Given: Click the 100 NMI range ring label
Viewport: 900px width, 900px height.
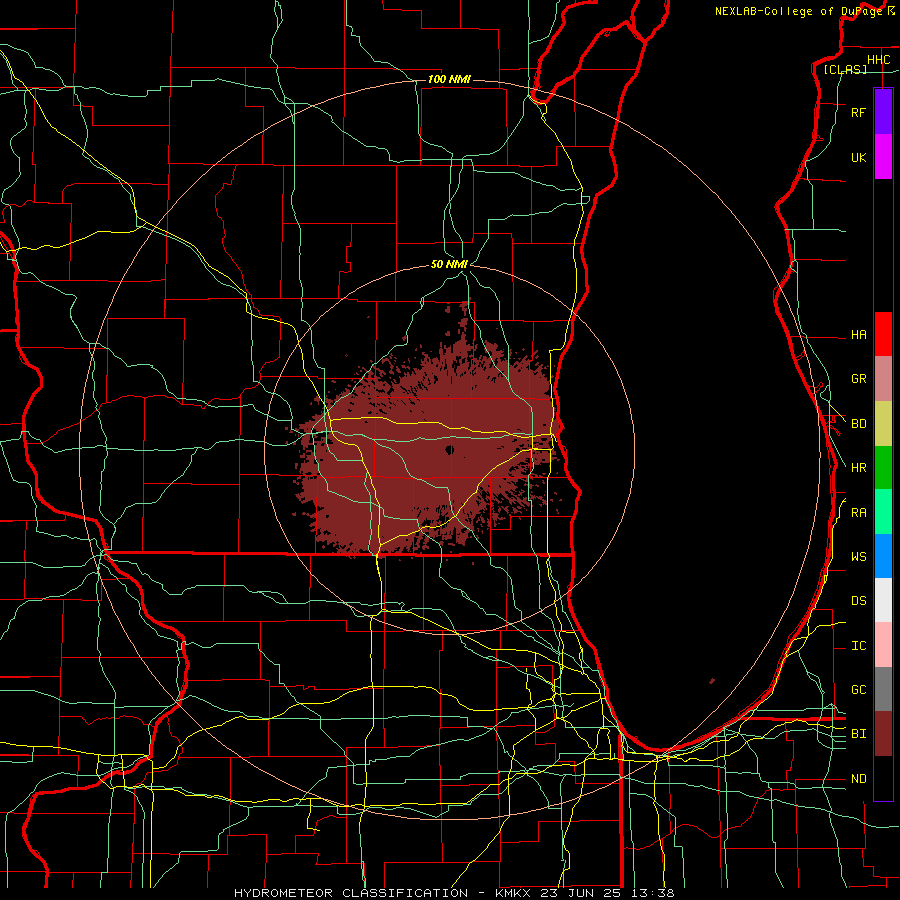Looking at the screenshot, I should pyautogui.click(x=449, y=79).
